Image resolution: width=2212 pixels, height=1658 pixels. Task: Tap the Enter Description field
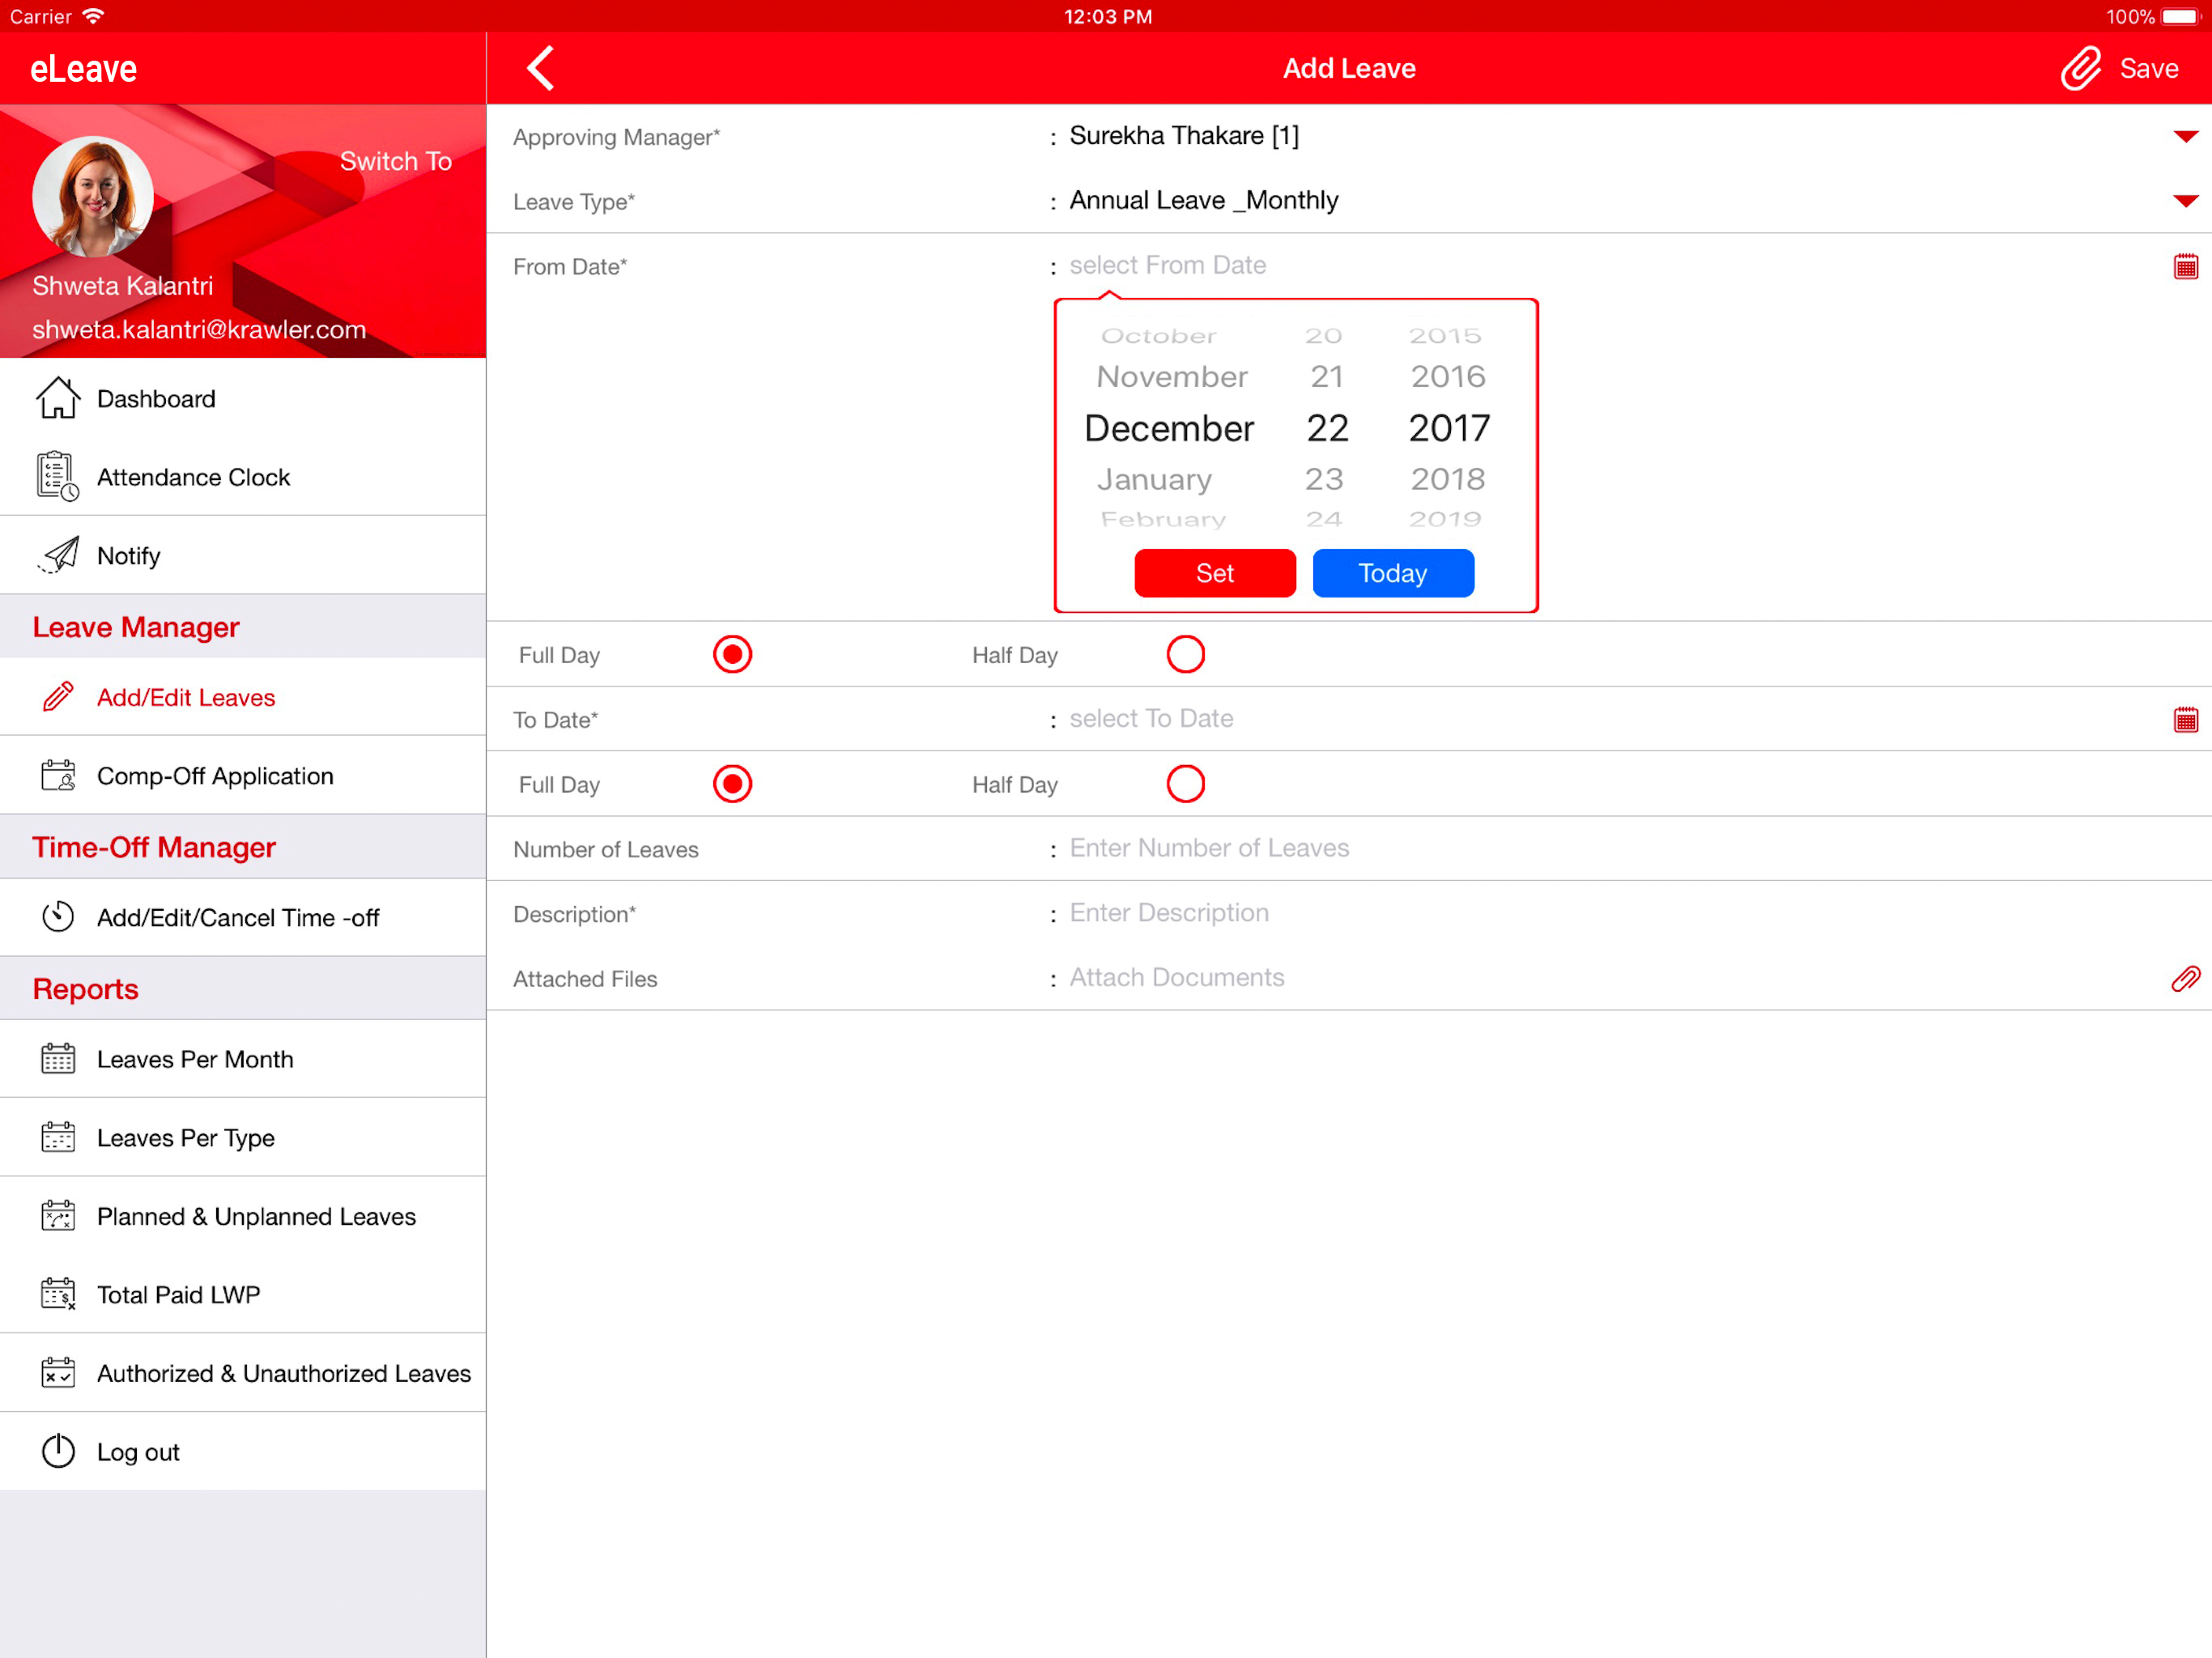click(1169, 913)
